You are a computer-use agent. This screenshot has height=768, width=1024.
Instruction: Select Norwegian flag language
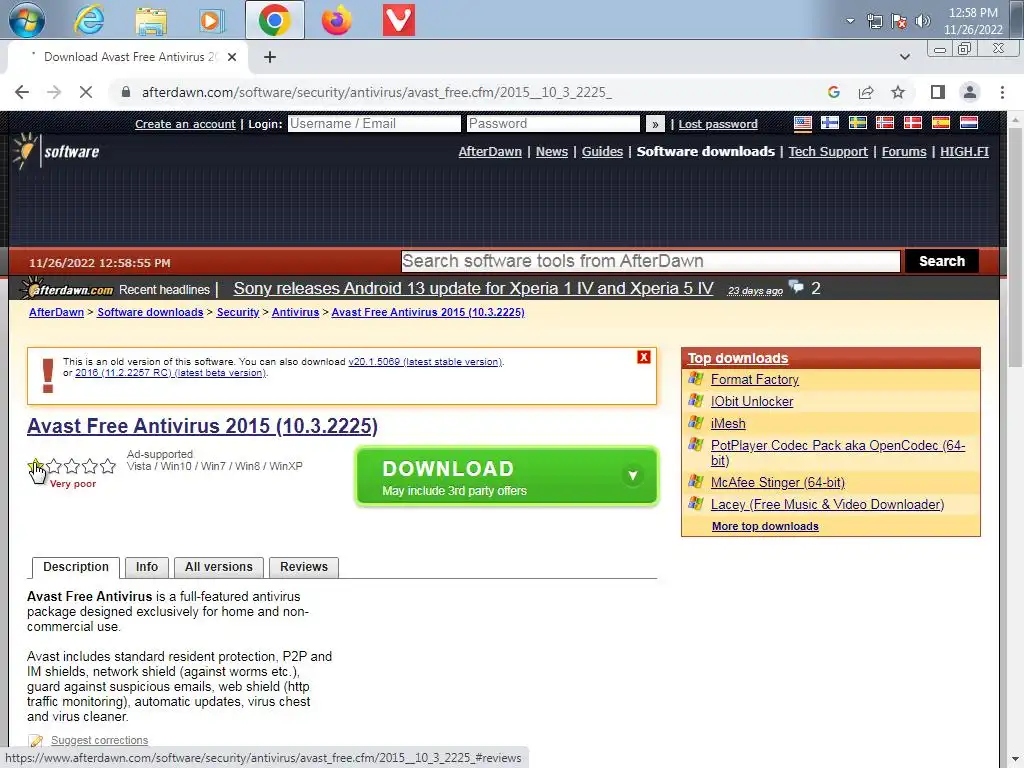pos(885,123)
